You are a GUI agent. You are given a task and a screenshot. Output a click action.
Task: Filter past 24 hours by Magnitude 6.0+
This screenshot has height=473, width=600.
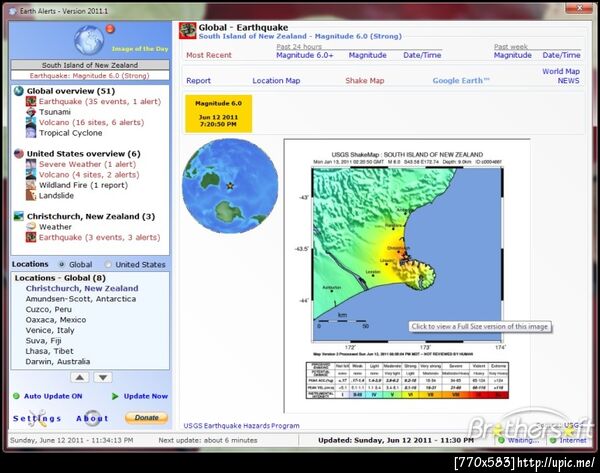305,55
